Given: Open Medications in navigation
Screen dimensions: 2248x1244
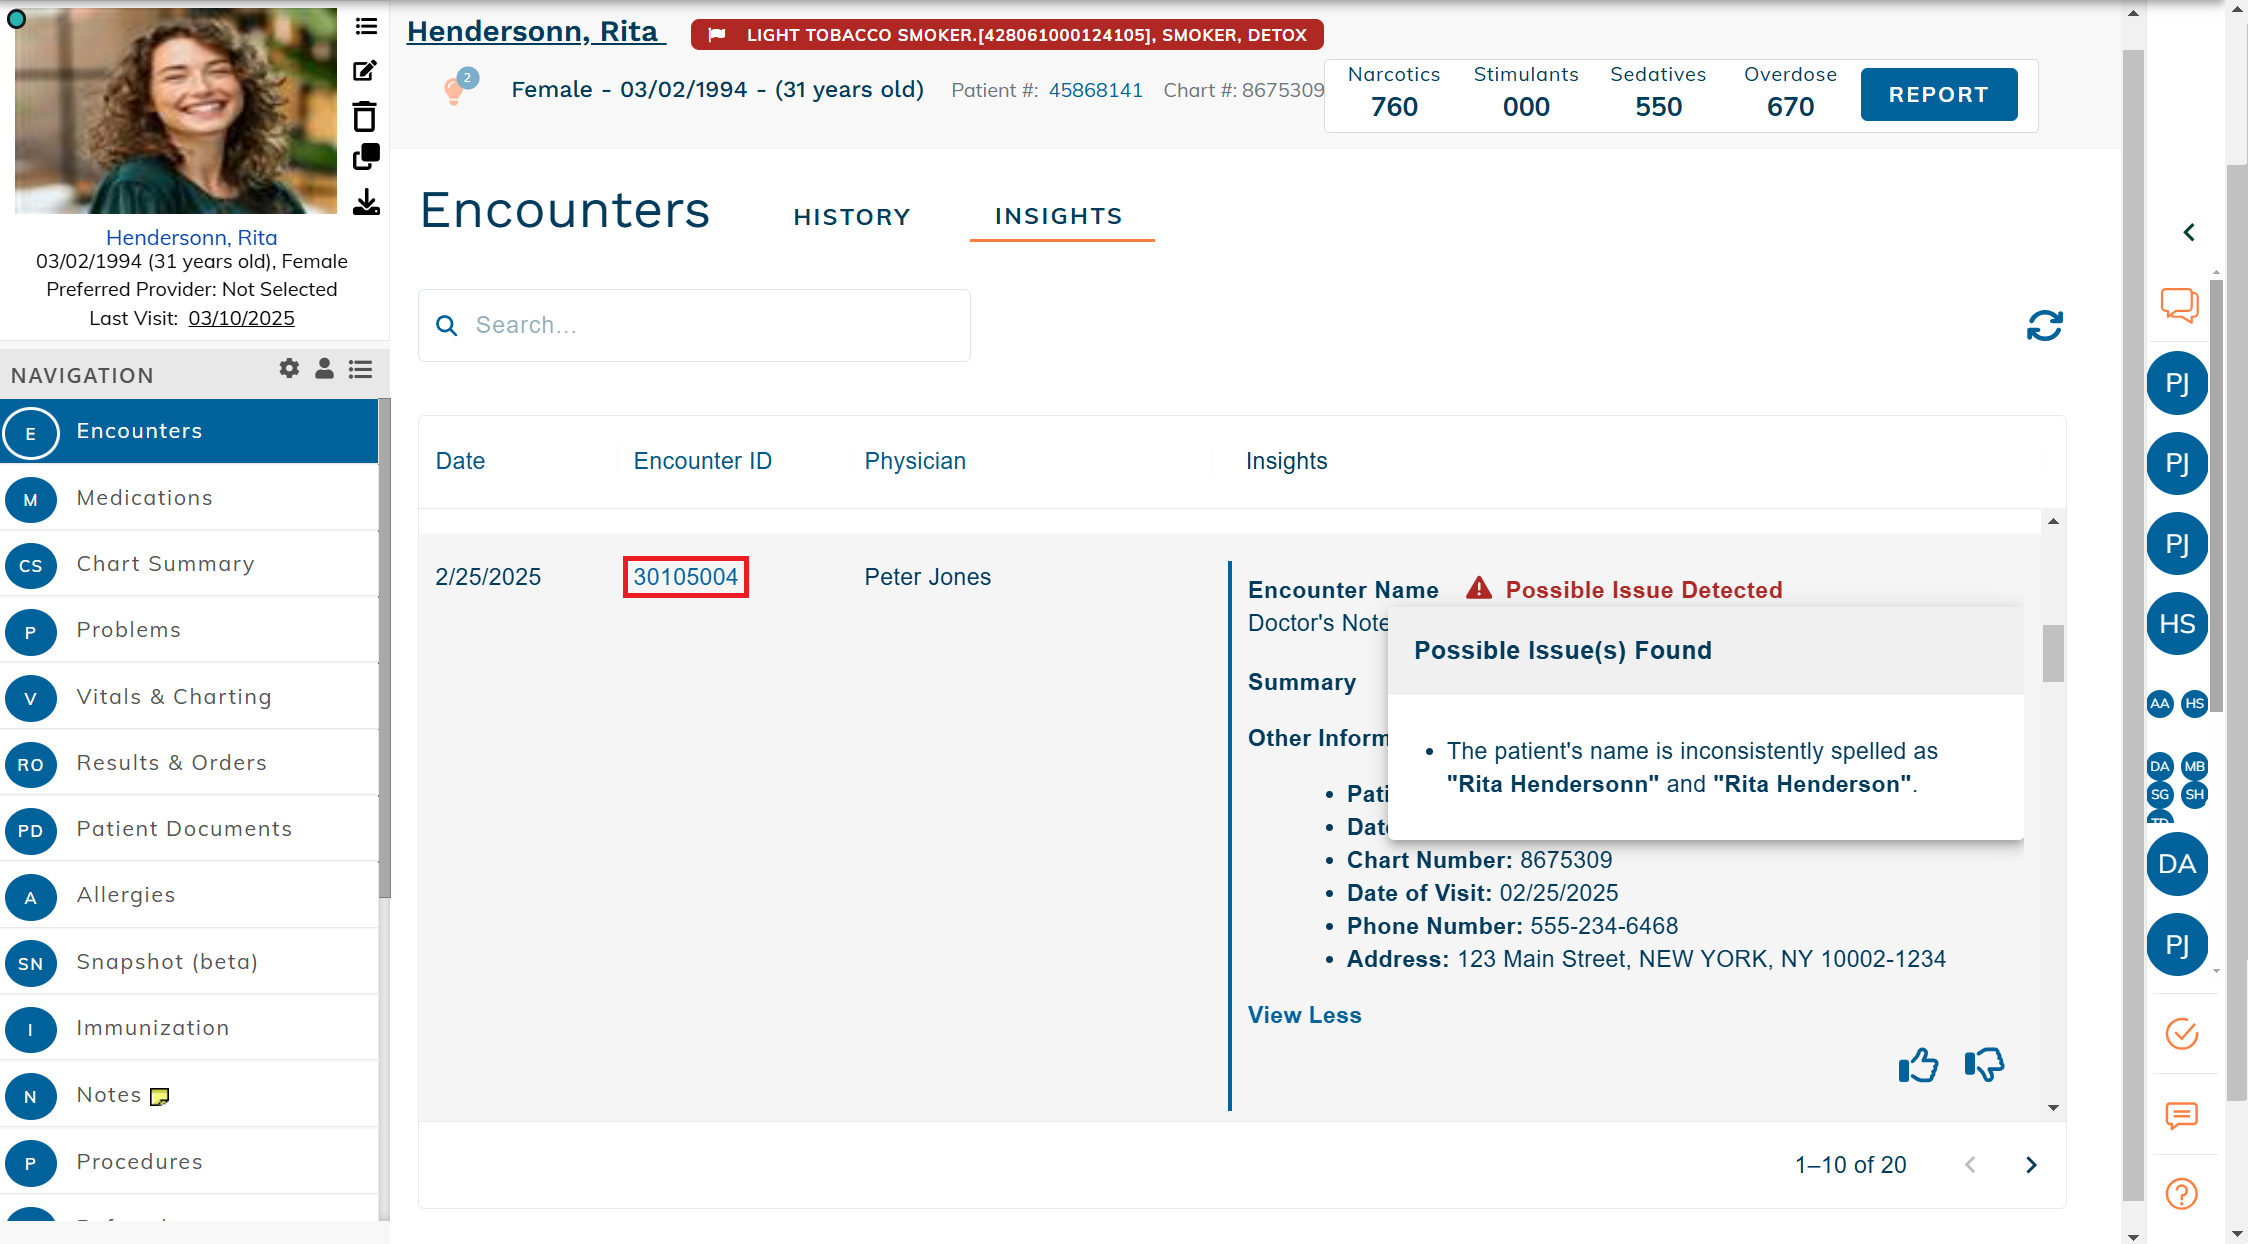Looking at the screenshot, I should (145, 498).
